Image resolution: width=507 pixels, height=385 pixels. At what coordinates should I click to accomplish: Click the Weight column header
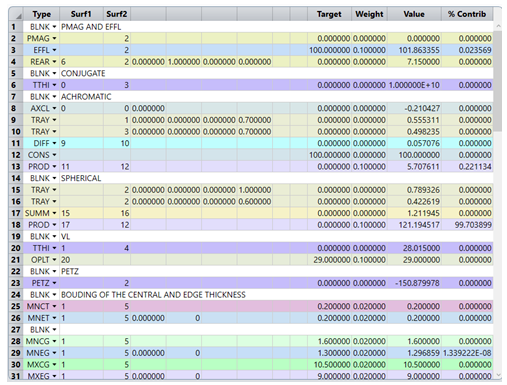click(x=369, y=14)
